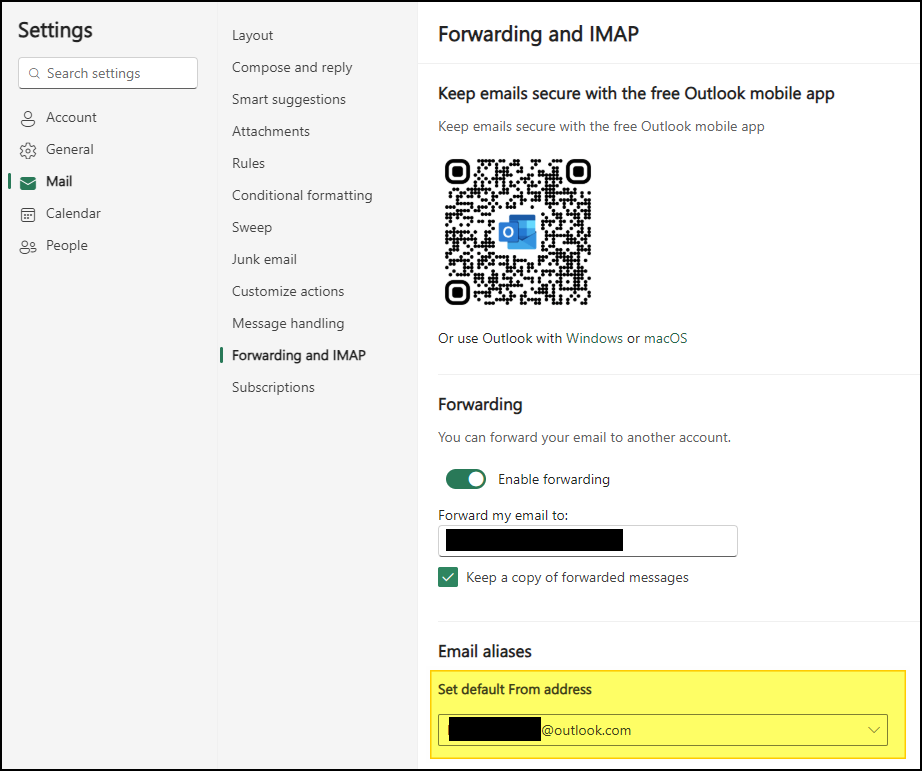Viewport: 922px width, 771px height.
Task: Open Sweep settings
Action: point(252,227)
